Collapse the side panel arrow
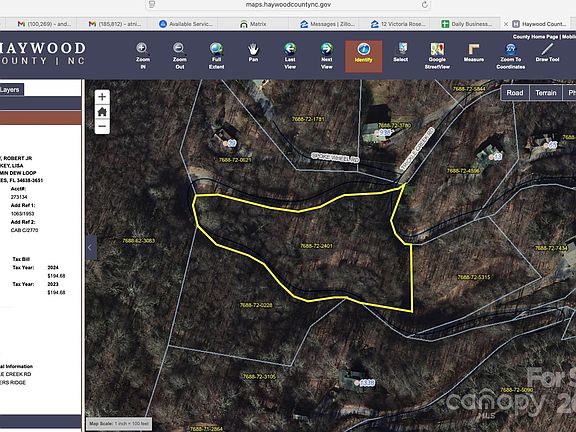This screenshot has width=576, height=432. [91, 248]
